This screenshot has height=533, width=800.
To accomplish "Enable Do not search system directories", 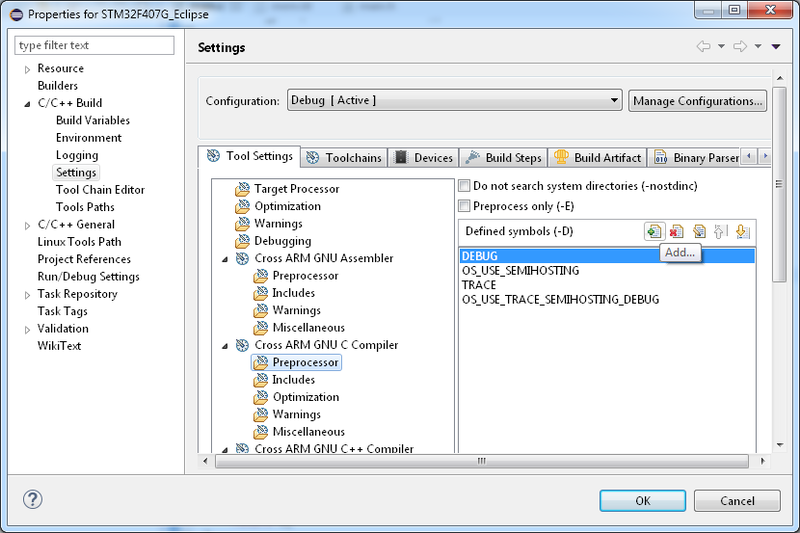I will (x=464, y=186).
